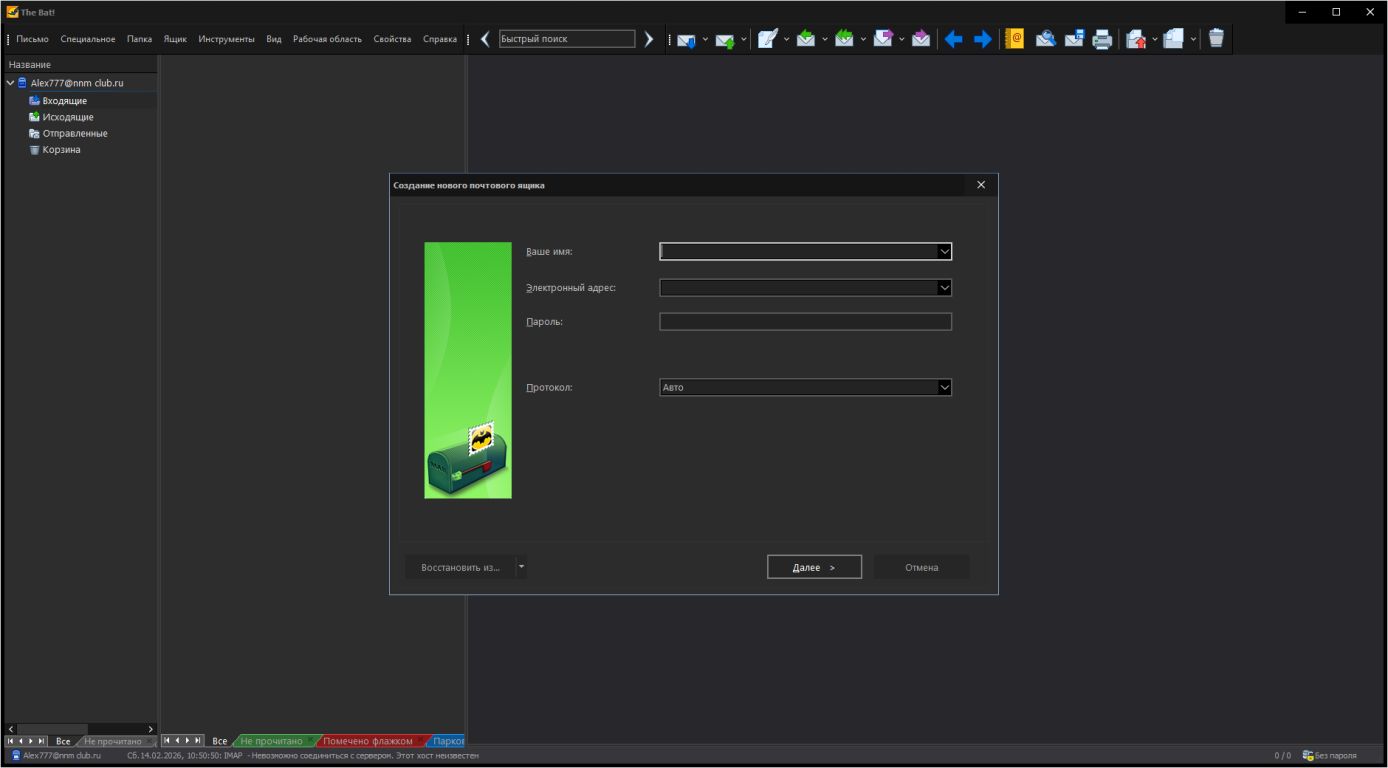Click the send queued mail icon
Image resolution: width=1388 pixels, height=768 pixels.
pos(724,40)
